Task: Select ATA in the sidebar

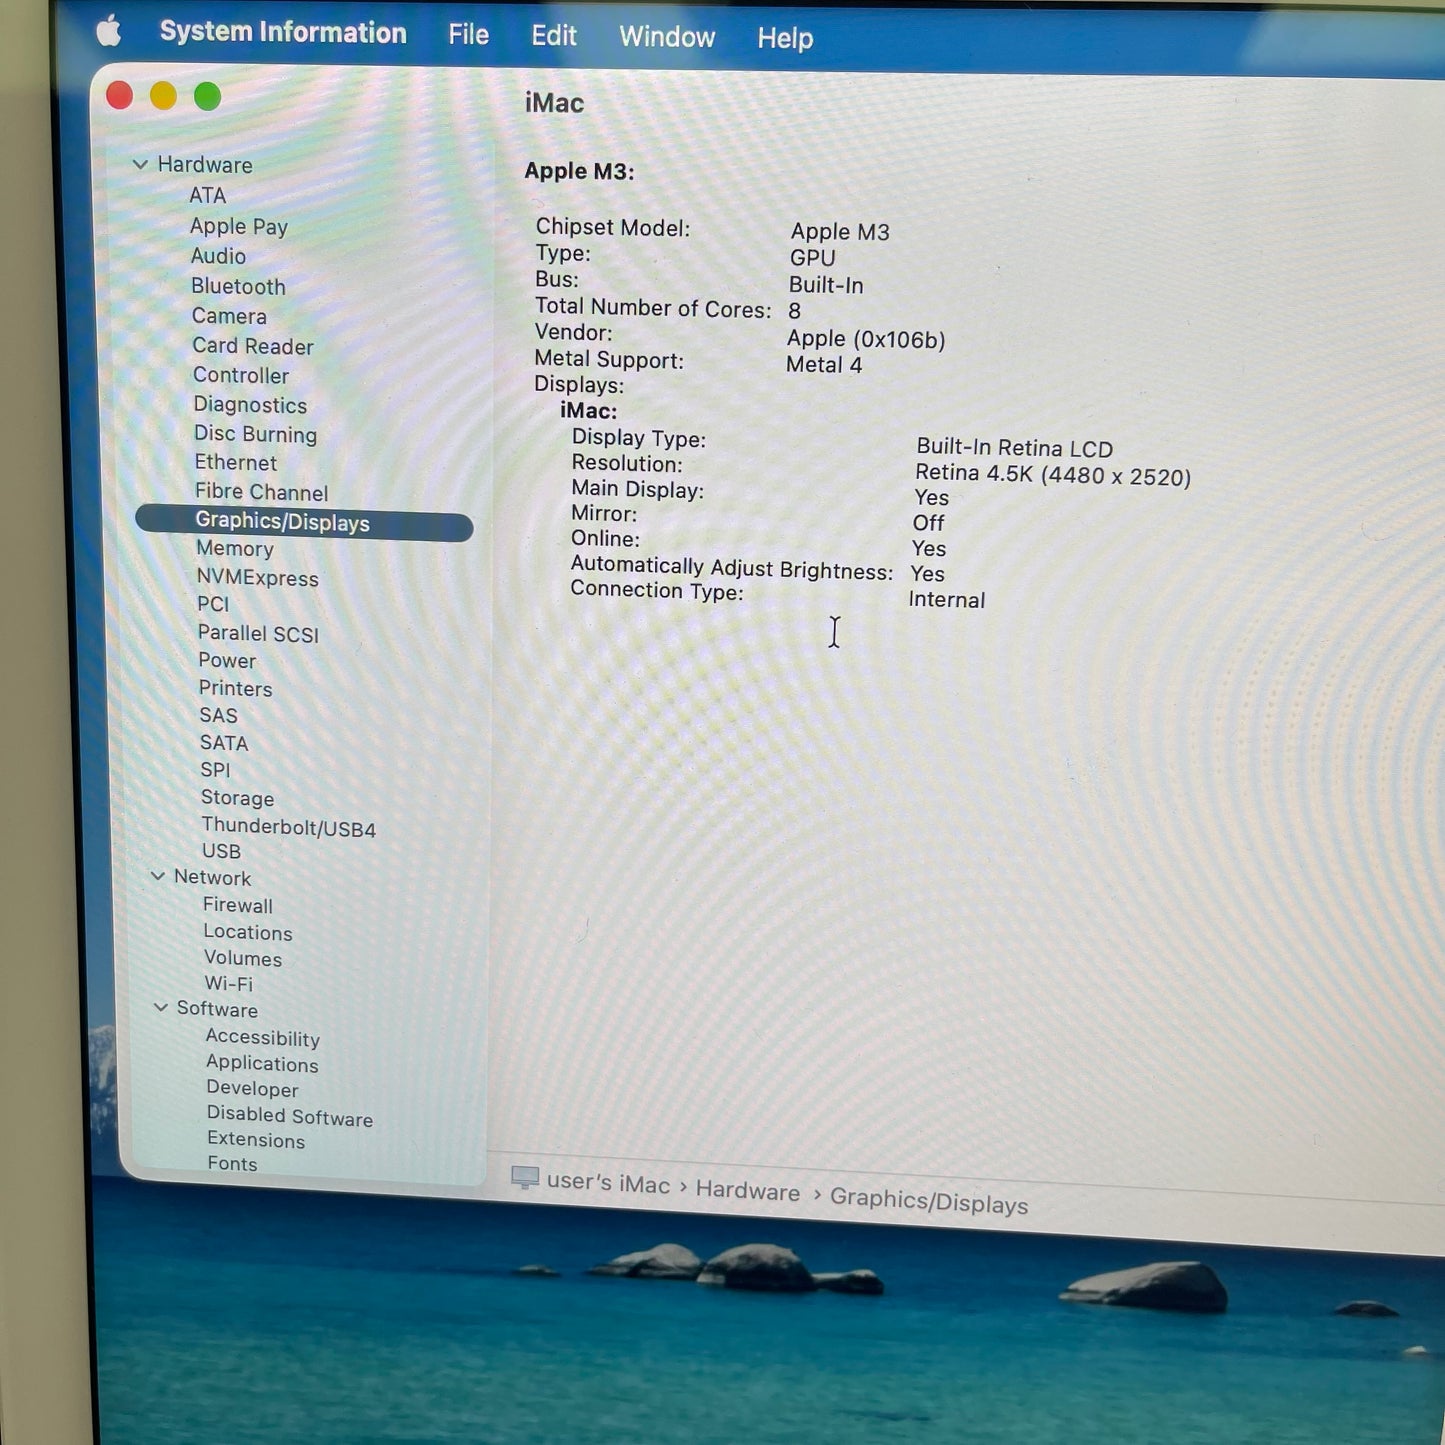Action: coord(208,195)
